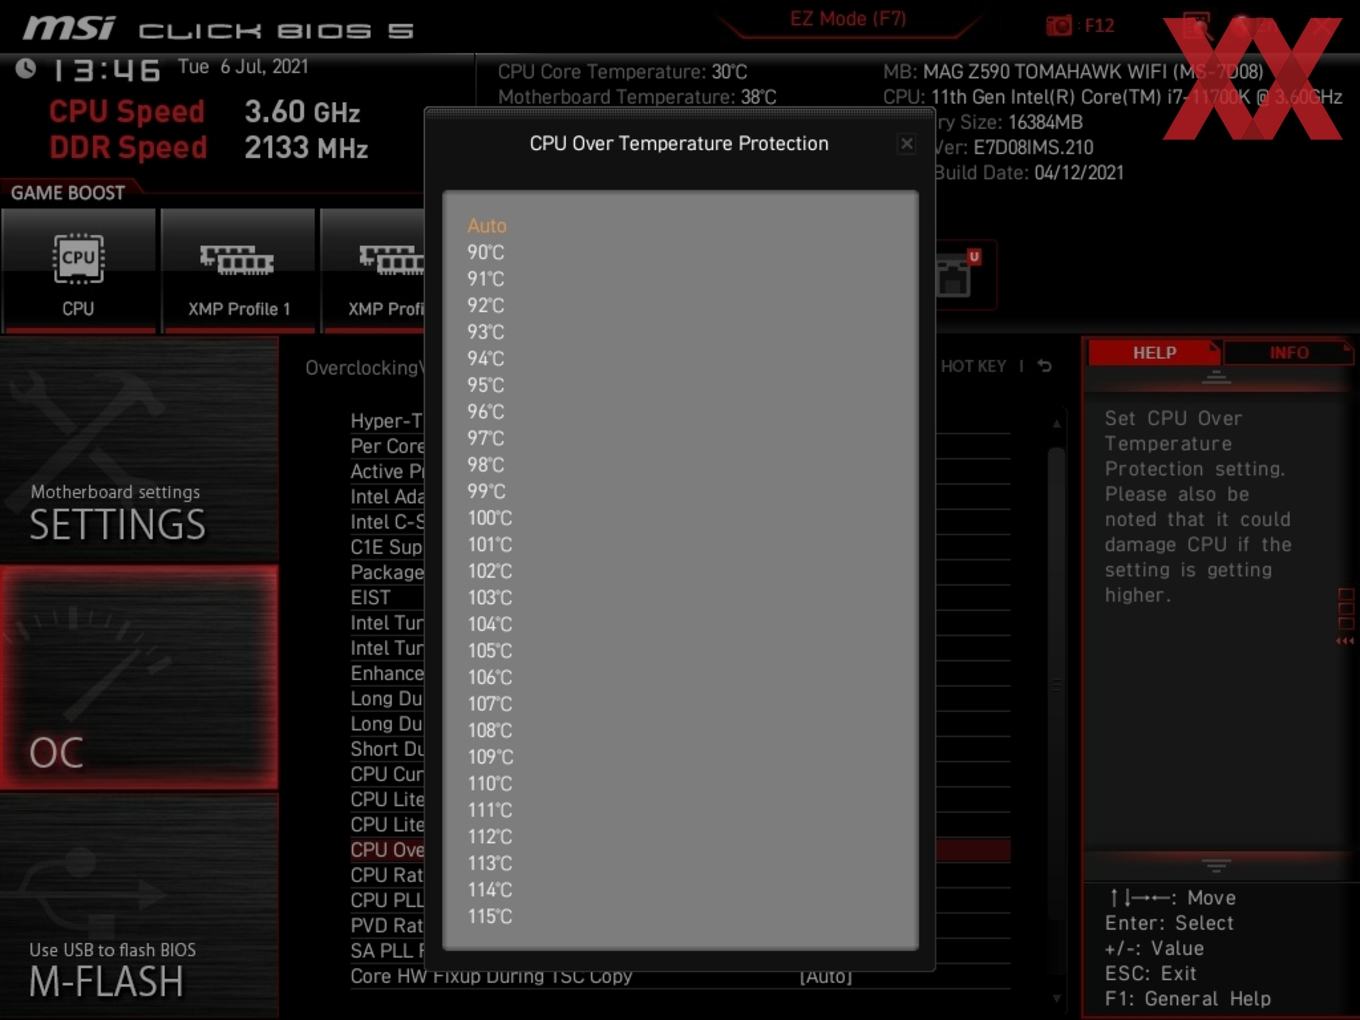1360x1020 pixels.
Task: Choose 99°C protection value
Action: click(486, 491)
